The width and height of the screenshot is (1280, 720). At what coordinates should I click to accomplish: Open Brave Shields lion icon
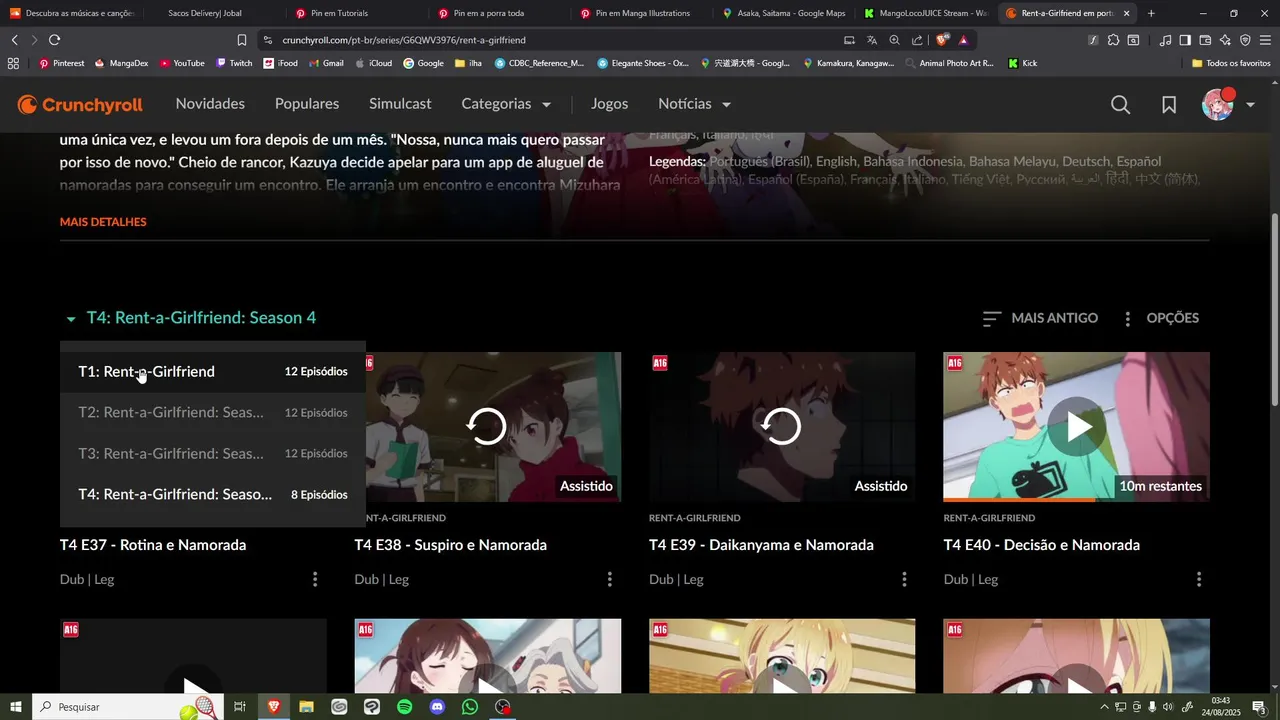point(942,40)
